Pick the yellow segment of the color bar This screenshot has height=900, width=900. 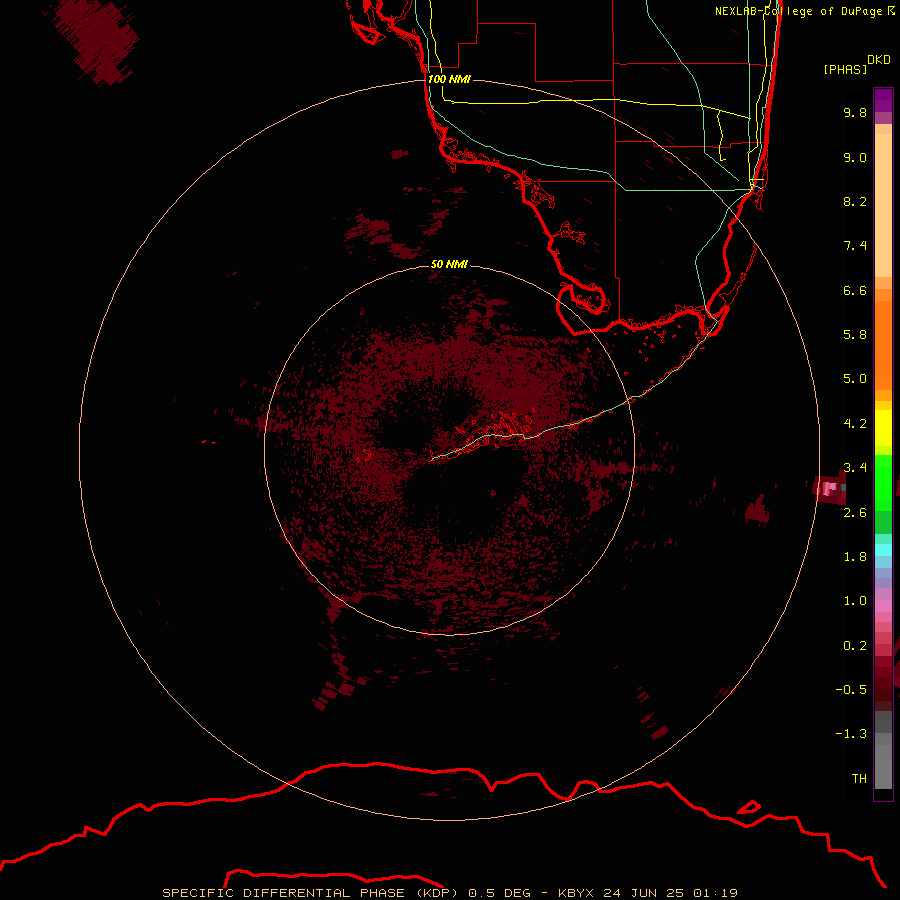tap(883, 428)
